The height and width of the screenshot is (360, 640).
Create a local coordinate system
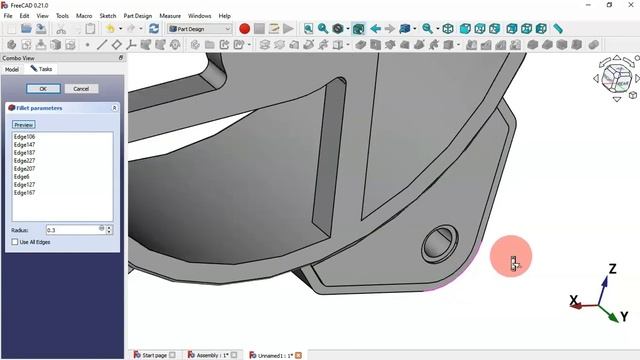pos(131,44)
